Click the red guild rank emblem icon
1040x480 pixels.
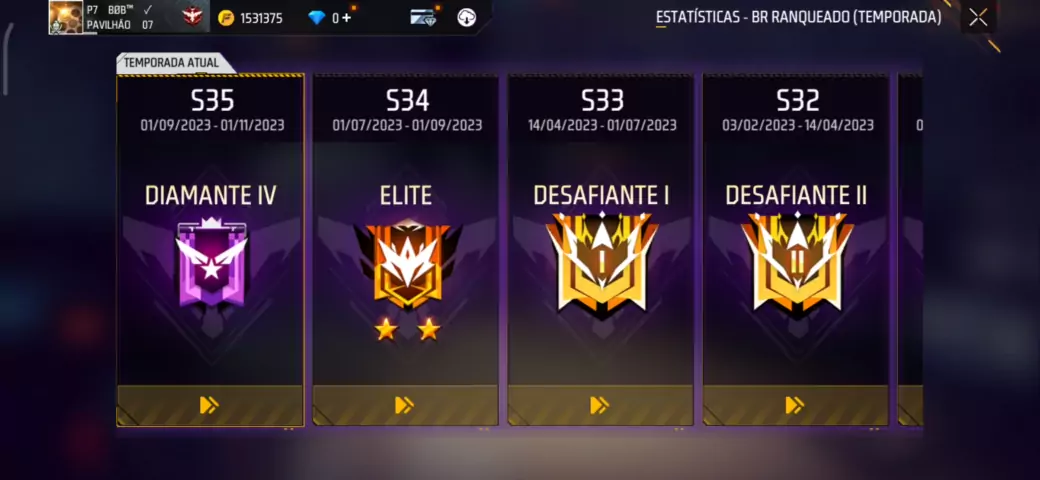tap(192, 17)
